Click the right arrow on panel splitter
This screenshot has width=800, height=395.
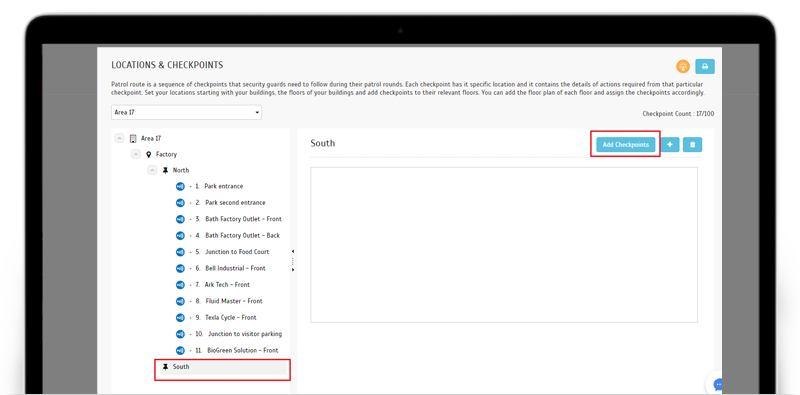pyautogui.click(x=293, y=269)
